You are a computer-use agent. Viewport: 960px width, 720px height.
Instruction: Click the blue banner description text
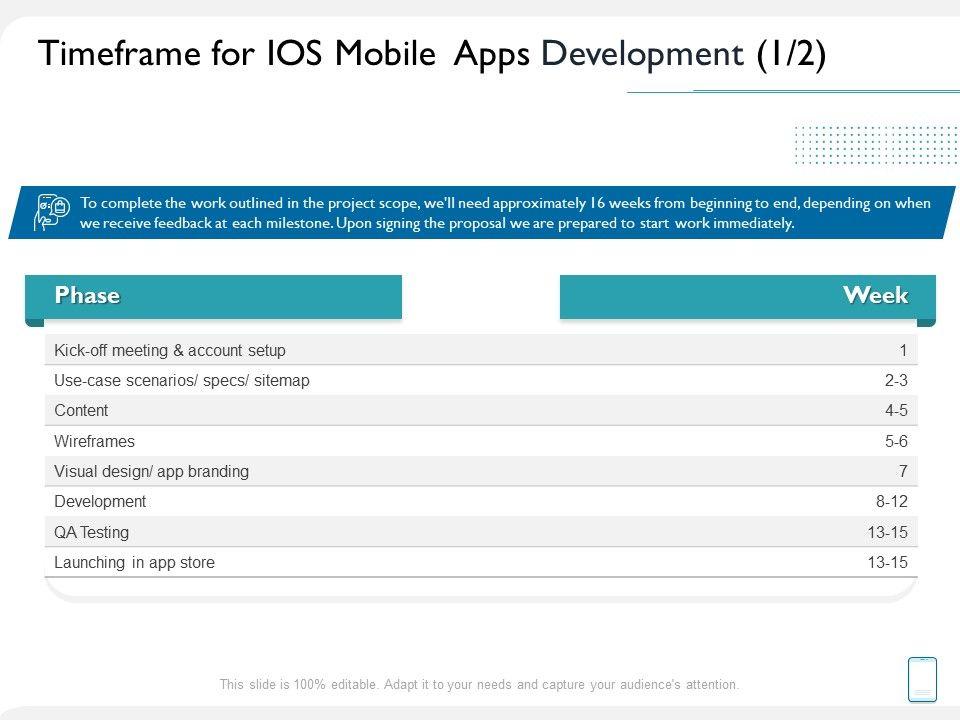tap(505, 213)
